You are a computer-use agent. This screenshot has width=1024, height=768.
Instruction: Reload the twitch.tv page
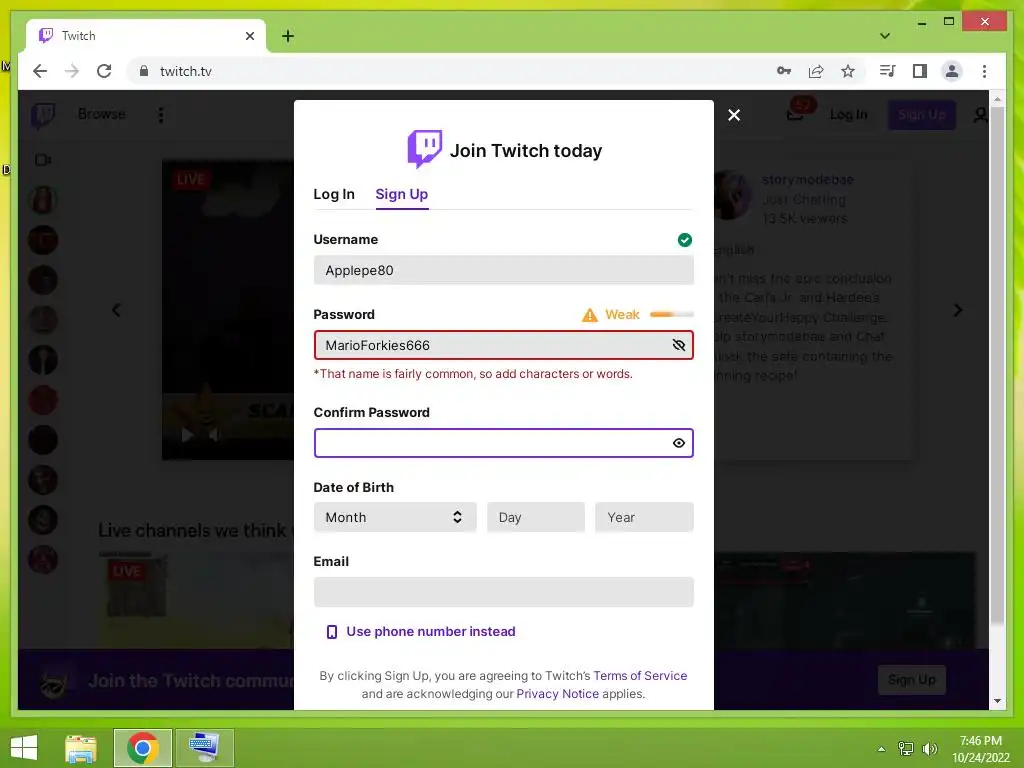coord(104,71)
